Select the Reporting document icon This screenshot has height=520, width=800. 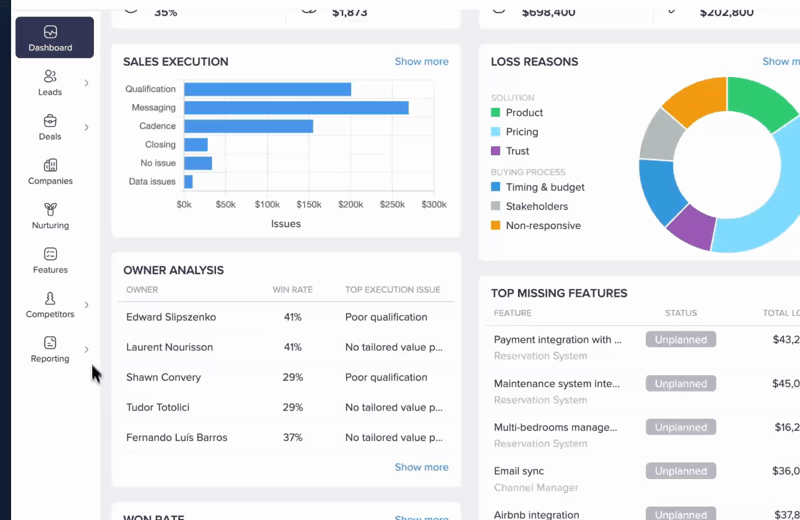[x=50, y=343]
